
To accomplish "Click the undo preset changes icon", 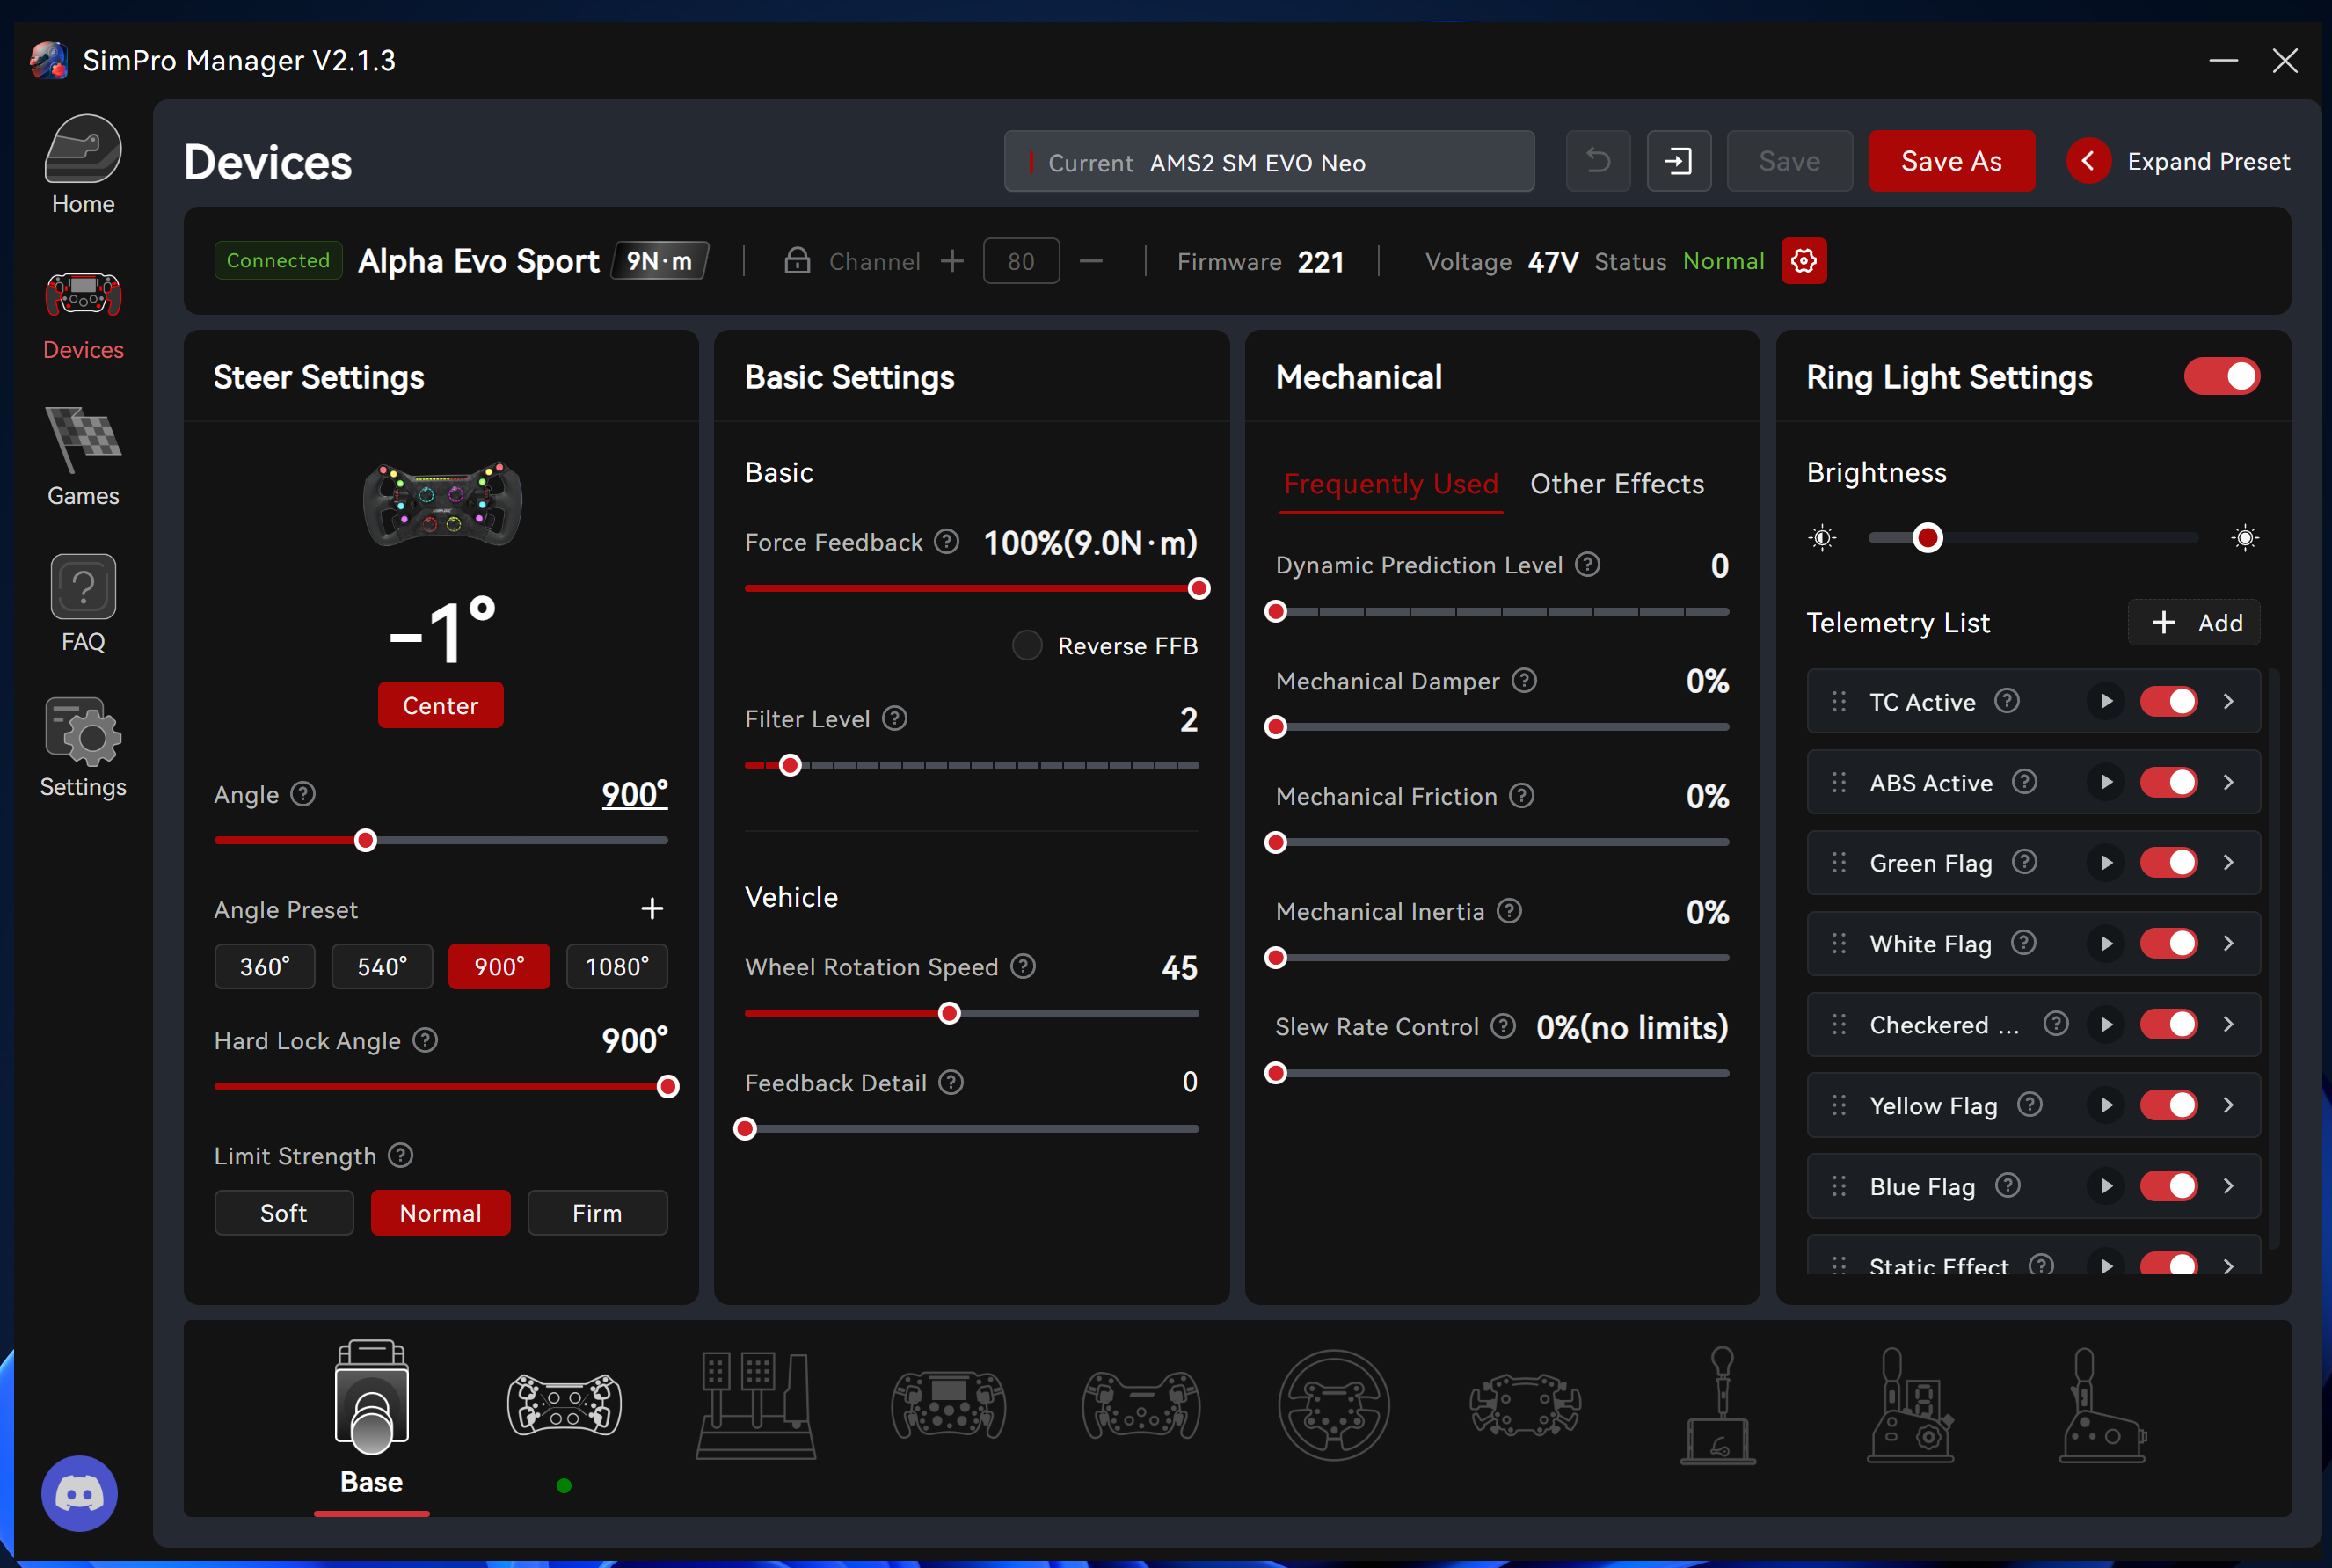I will pyautogui.click(x=1598, y=161).
